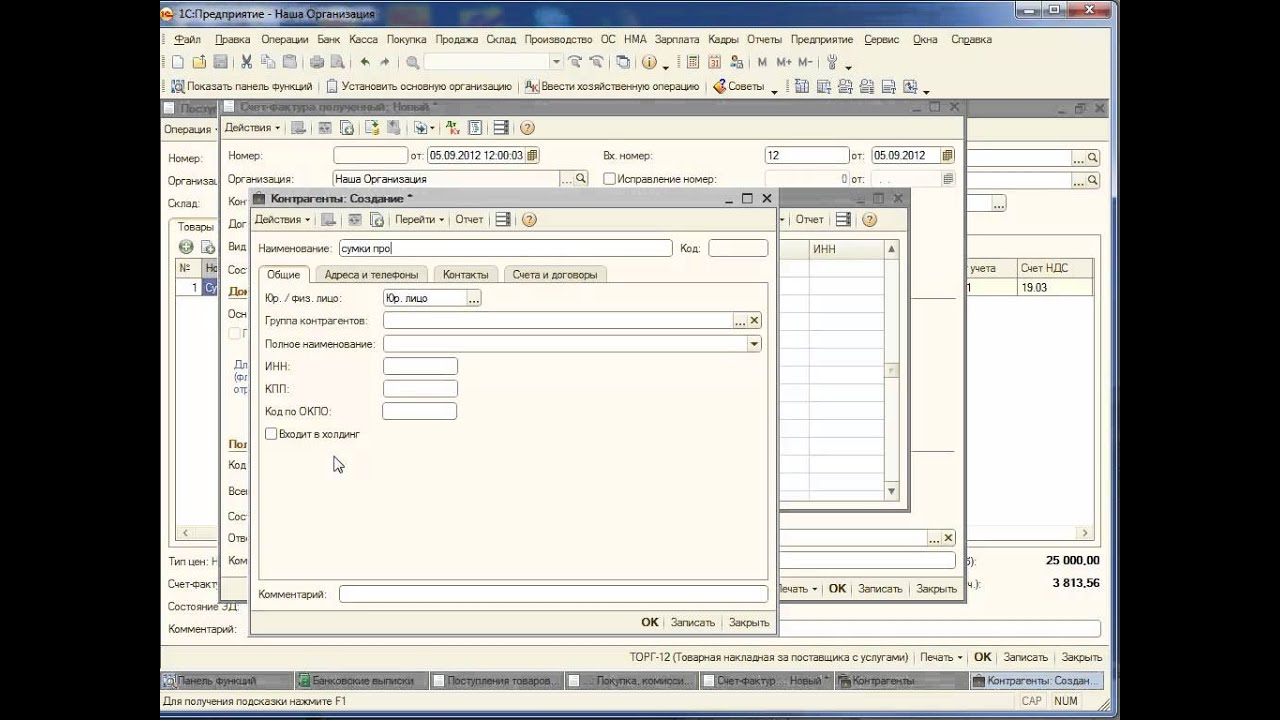Switch to Адреса и телефоны tab
The width and height of the screenshot is (1280, 720).
tap(371, 274)
